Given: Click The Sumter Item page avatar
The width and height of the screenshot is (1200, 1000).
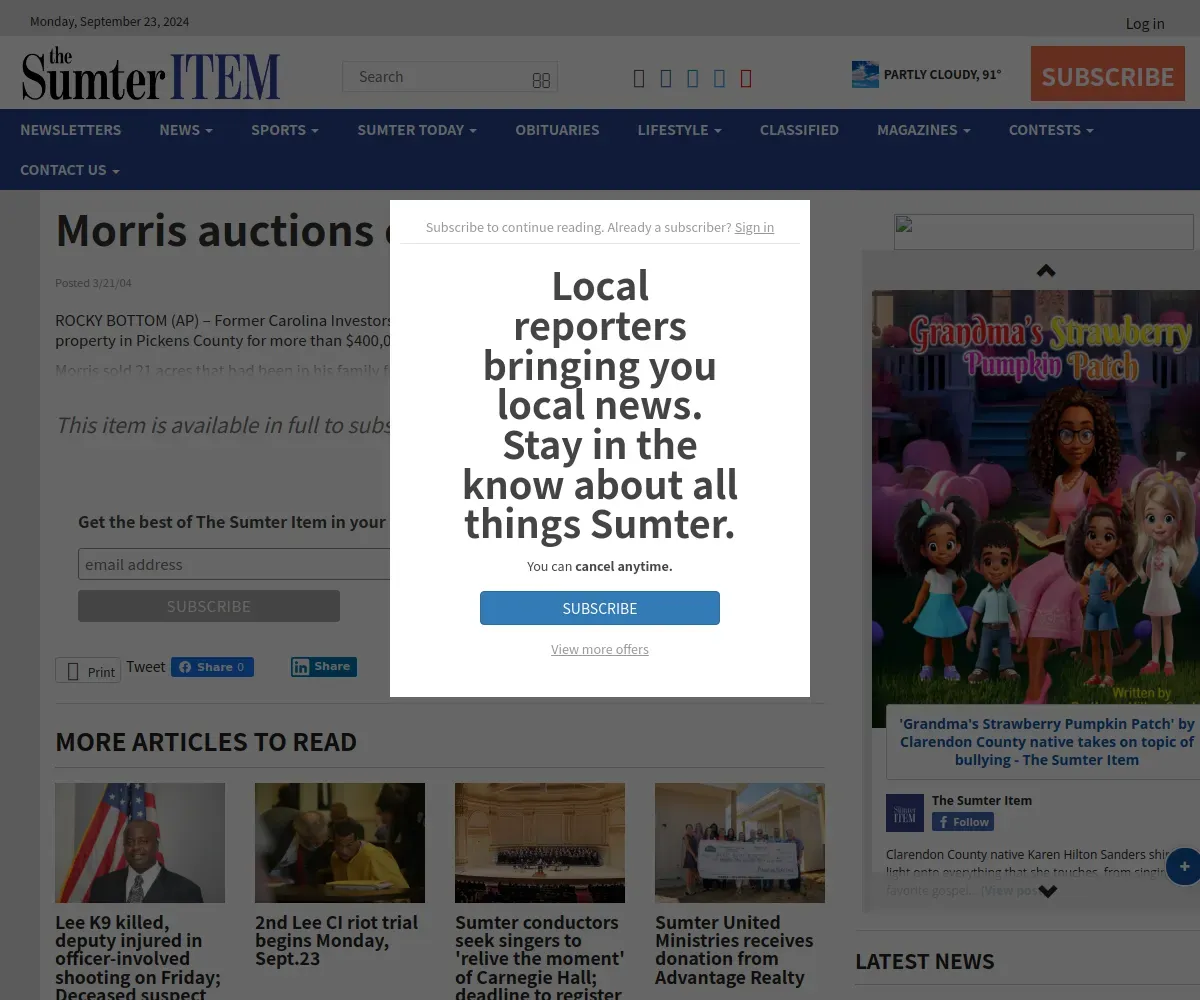Looking at the screenshot, I should pyautogui.click(x=905, y=813).
